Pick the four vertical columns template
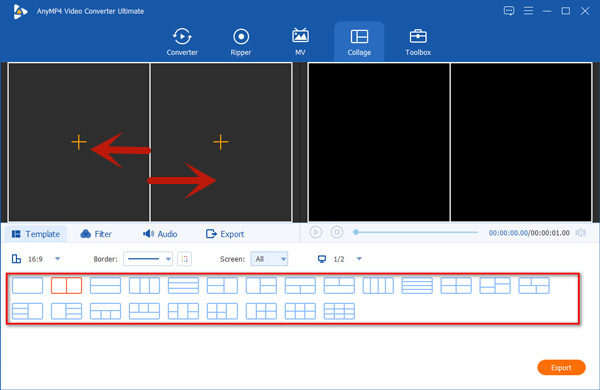This screenshot has width=600, height=390. tap(378, 286)
